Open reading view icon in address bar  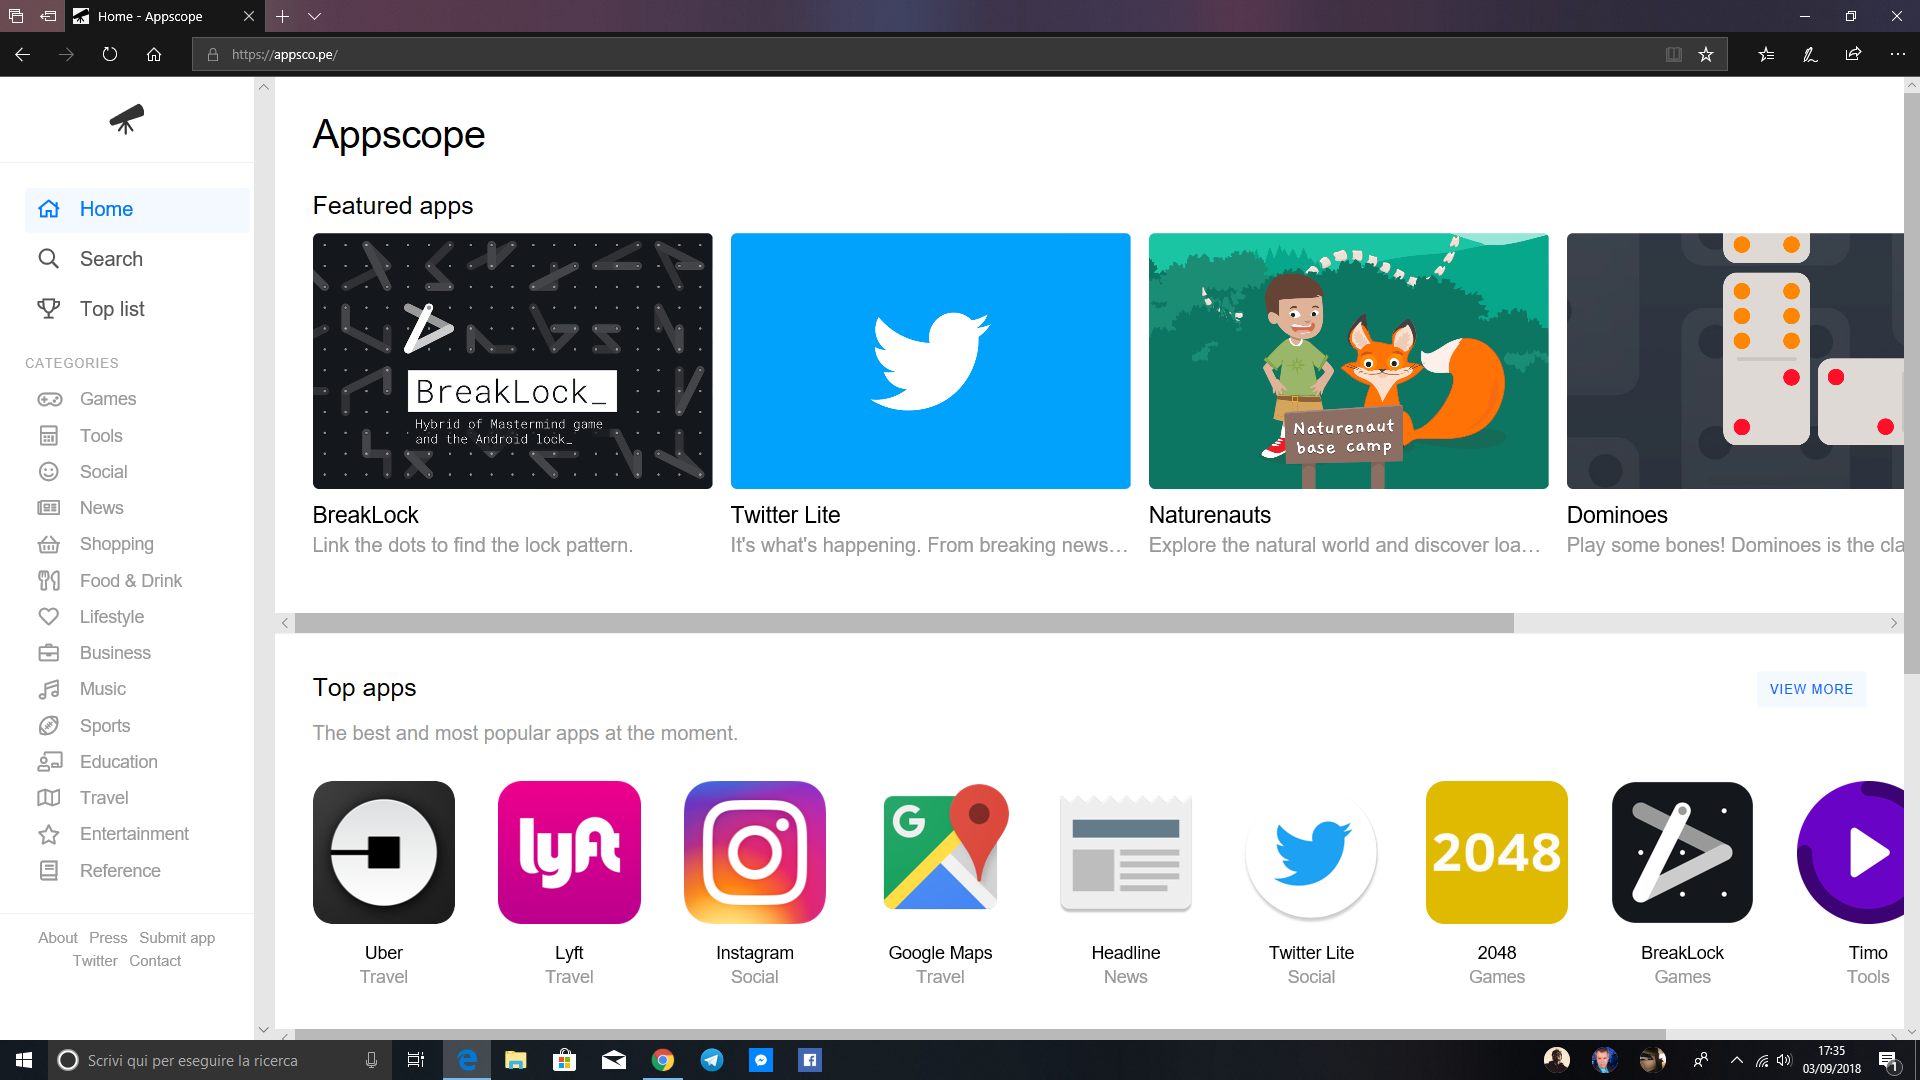(x=1673, y=54)
